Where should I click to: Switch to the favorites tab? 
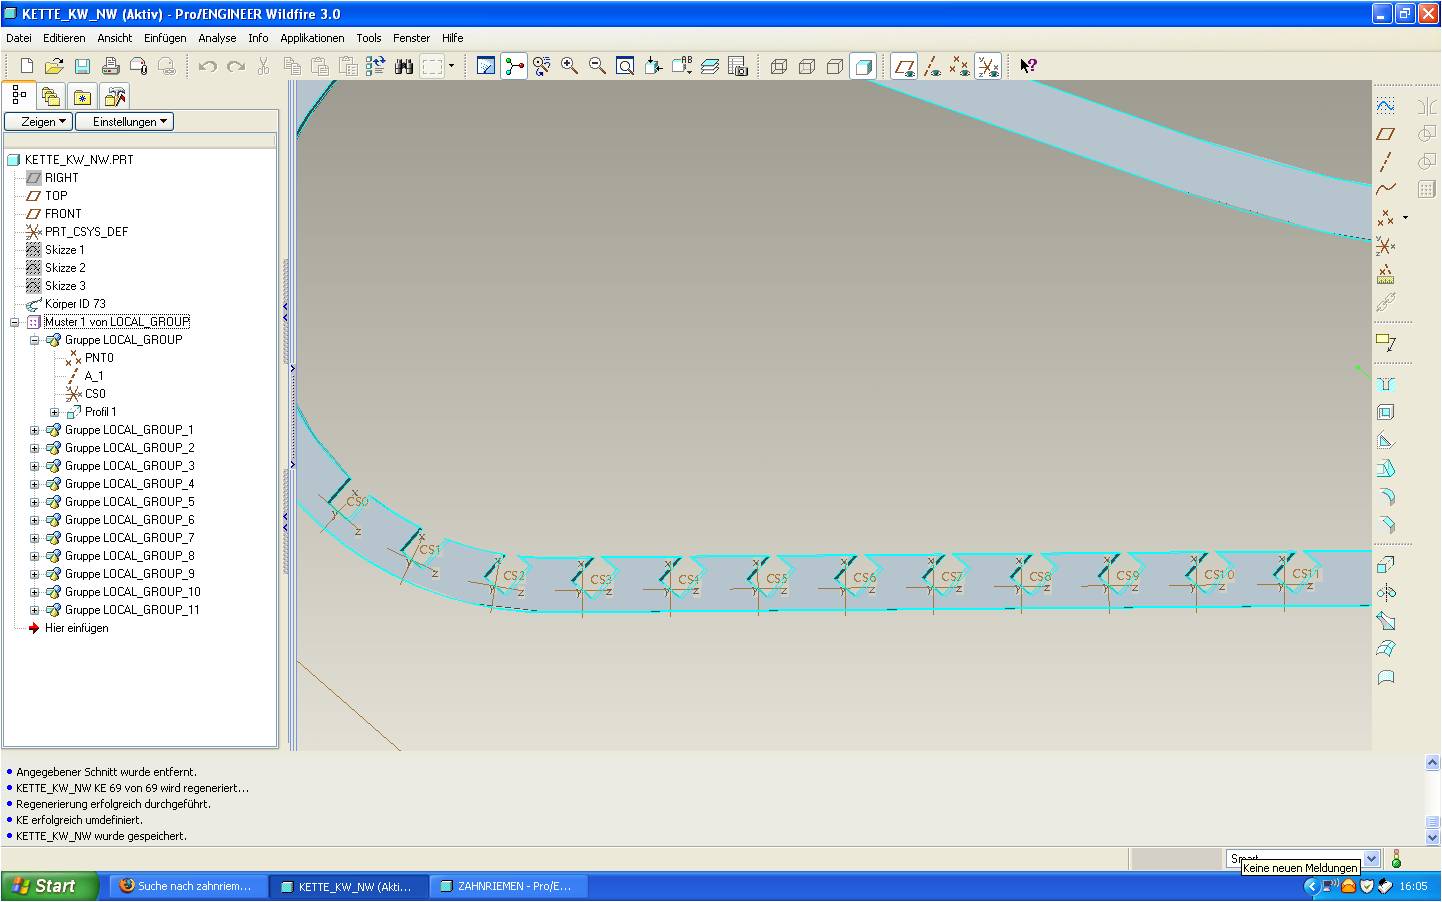point(83,97)
